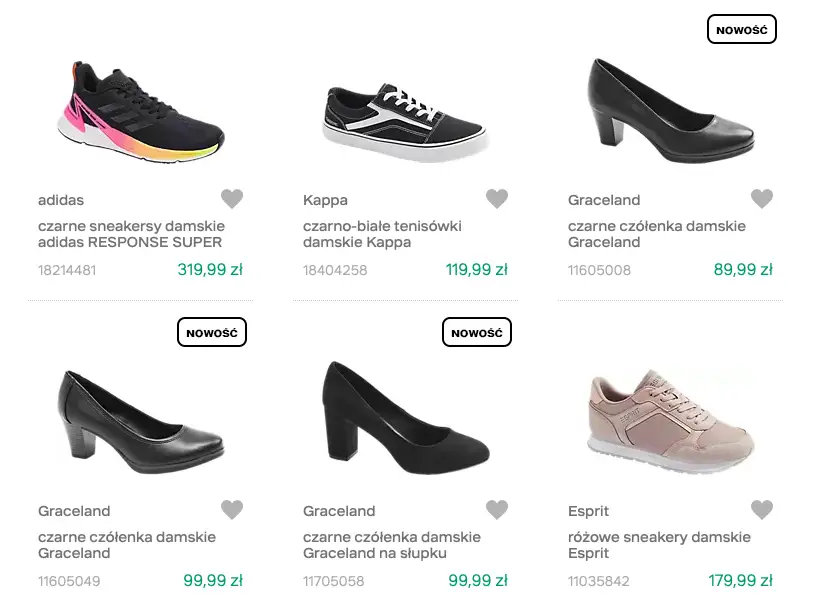Click the Esprit brand label
818x599 pixels.
click(x=588, y=511)
